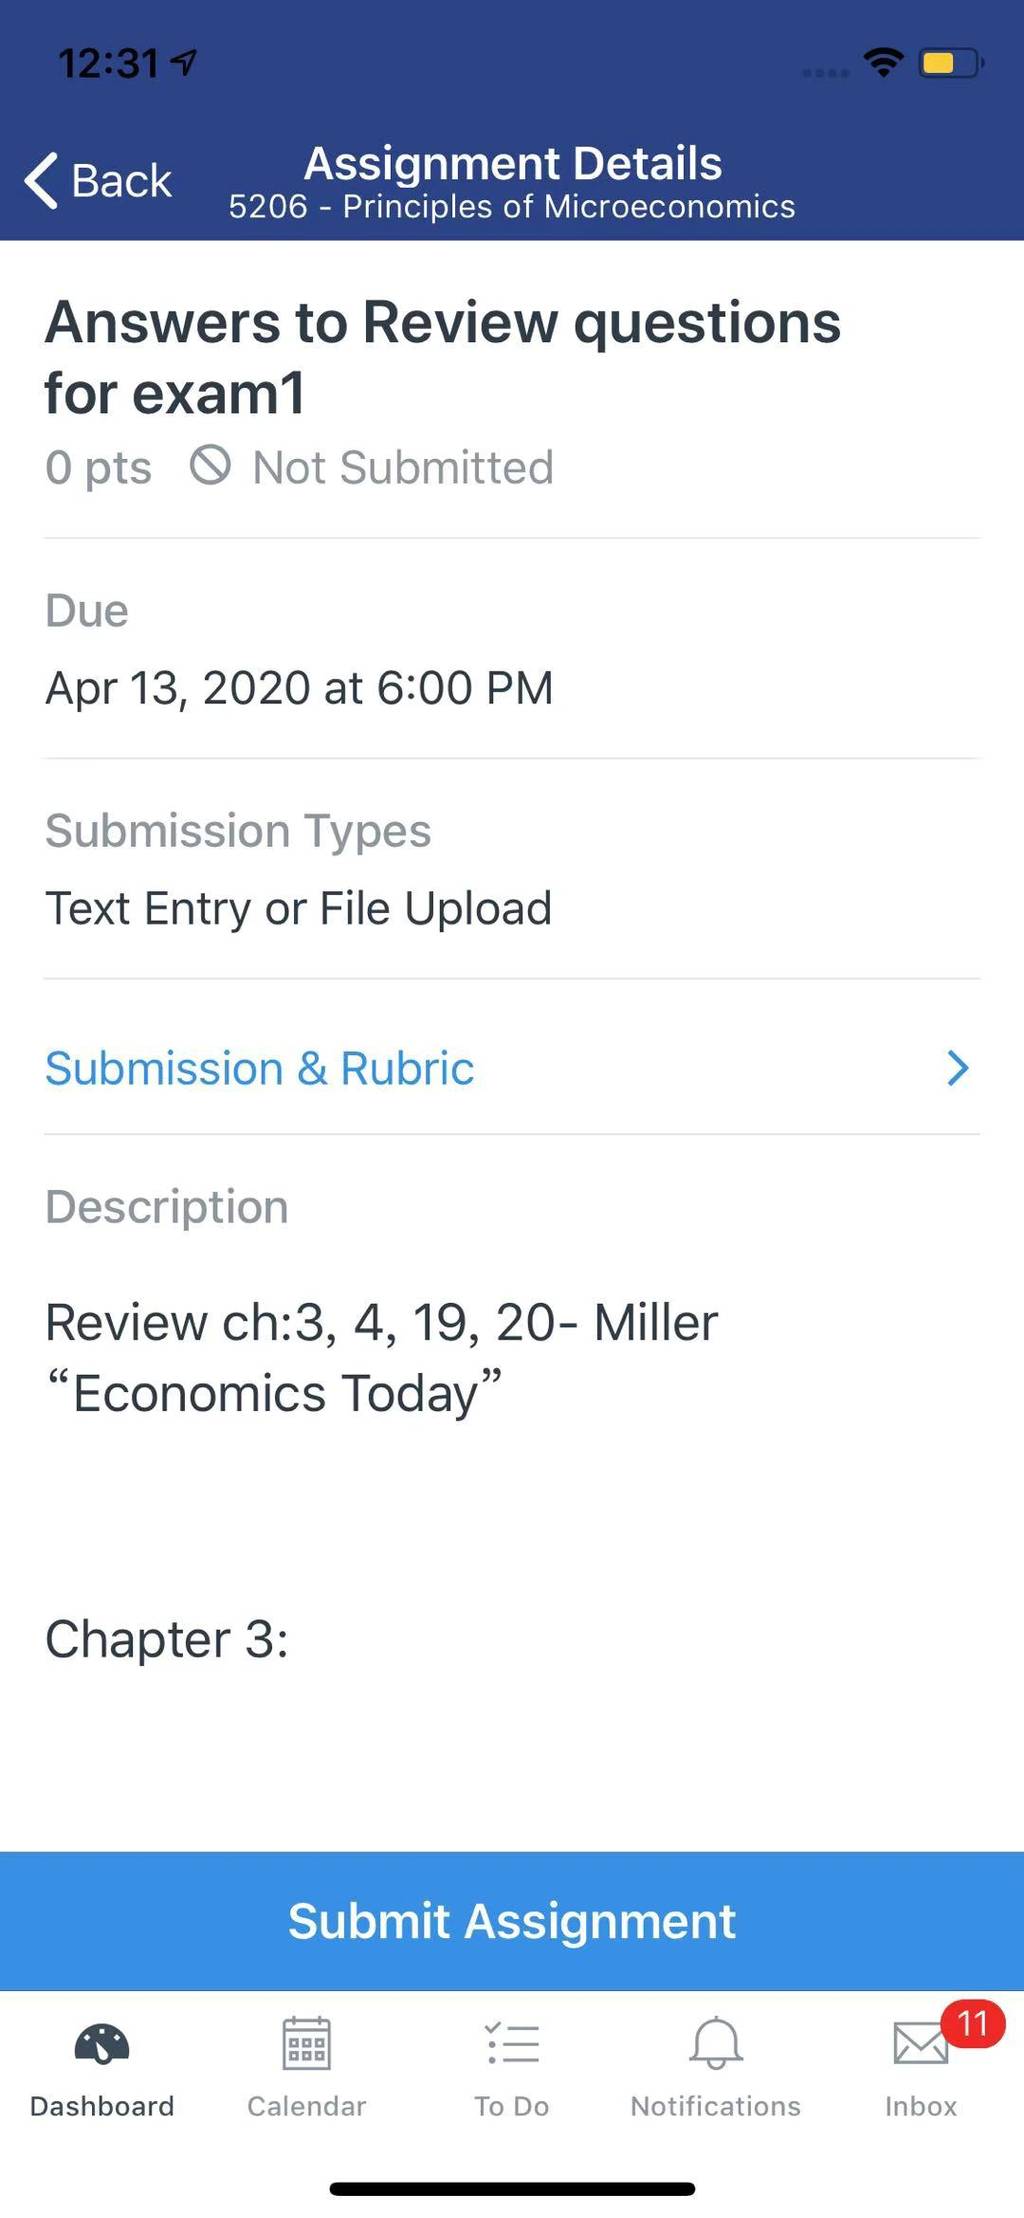Screen dimensions: 1024x2218
Task: Tap the To Do checklist icon
Action: coord(512,2043)
